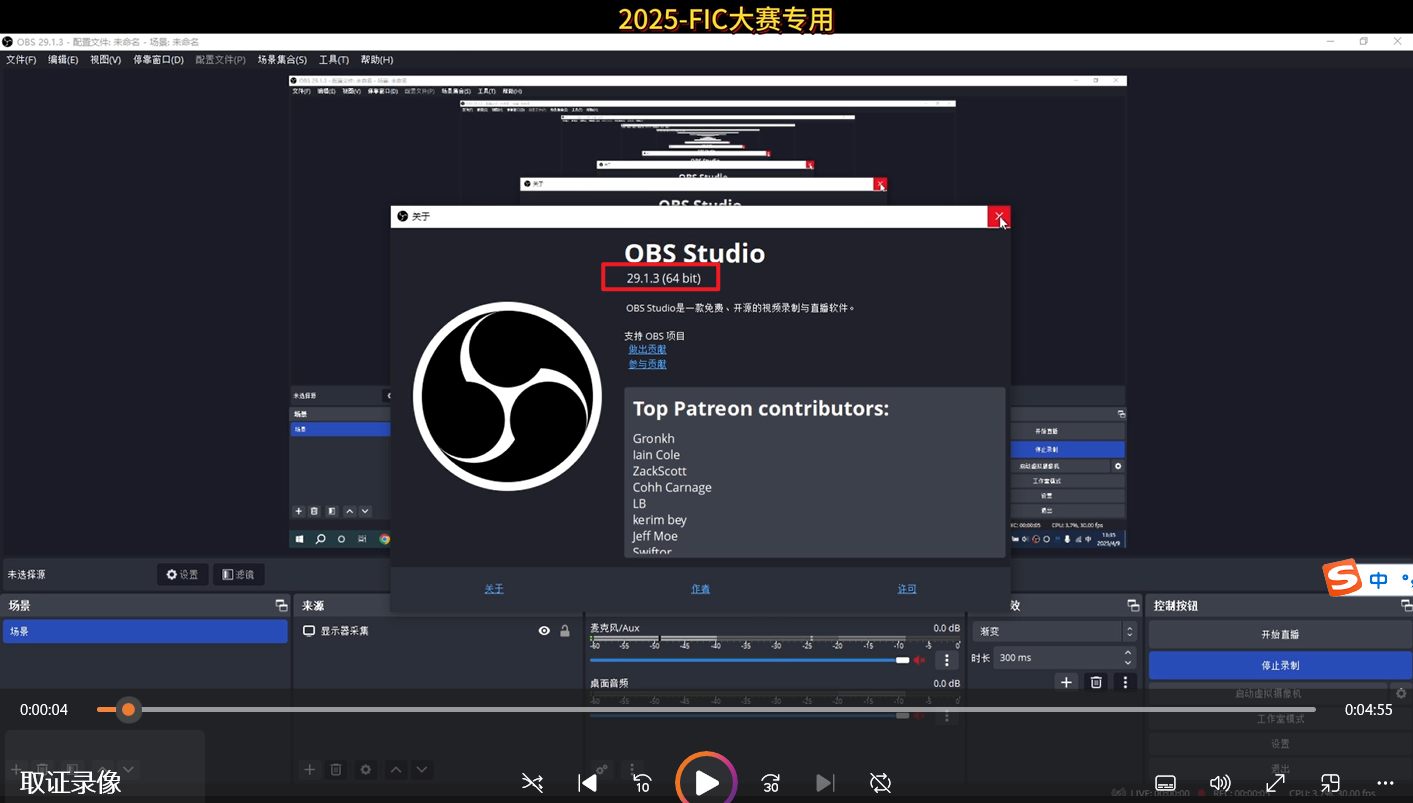The width and height of the screenshot is (1413, 803).
Task: Switch to the 作者 tab in About dialog
Action: coord(700,589)
